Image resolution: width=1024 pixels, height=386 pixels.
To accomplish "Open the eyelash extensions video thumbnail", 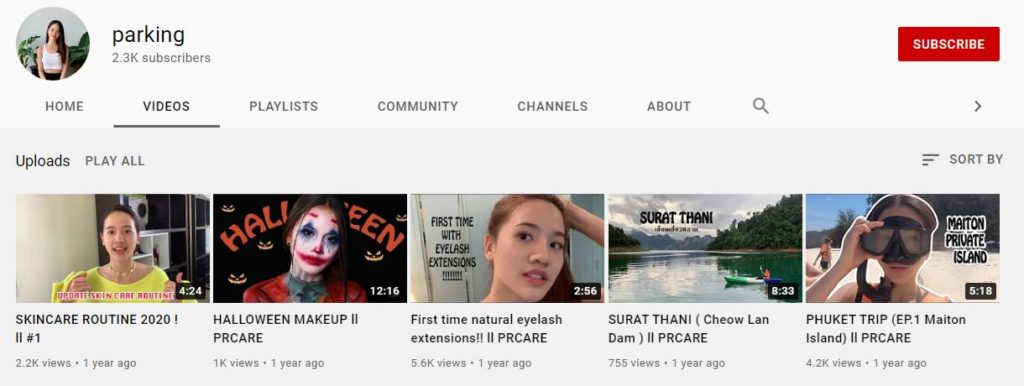I will point(507,248).
